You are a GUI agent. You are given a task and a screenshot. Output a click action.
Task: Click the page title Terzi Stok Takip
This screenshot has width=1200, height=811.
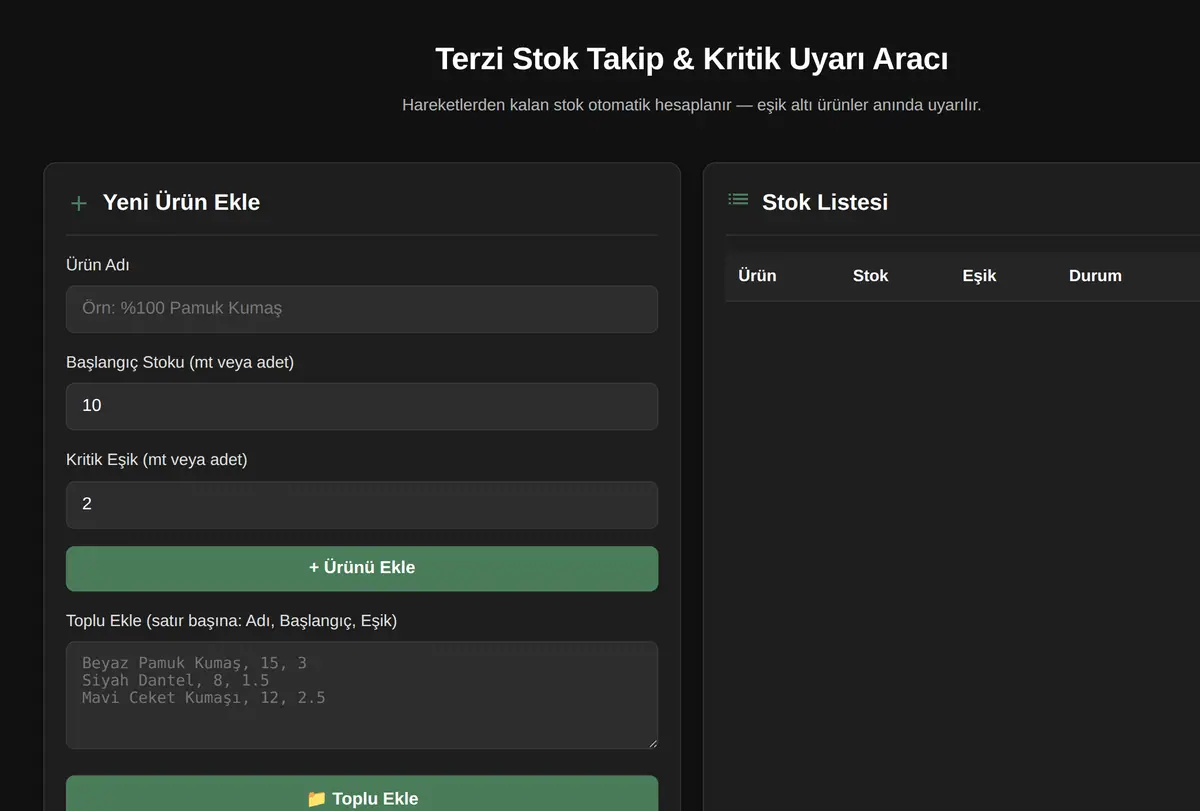pyautogui.click(x=691, y=59)
